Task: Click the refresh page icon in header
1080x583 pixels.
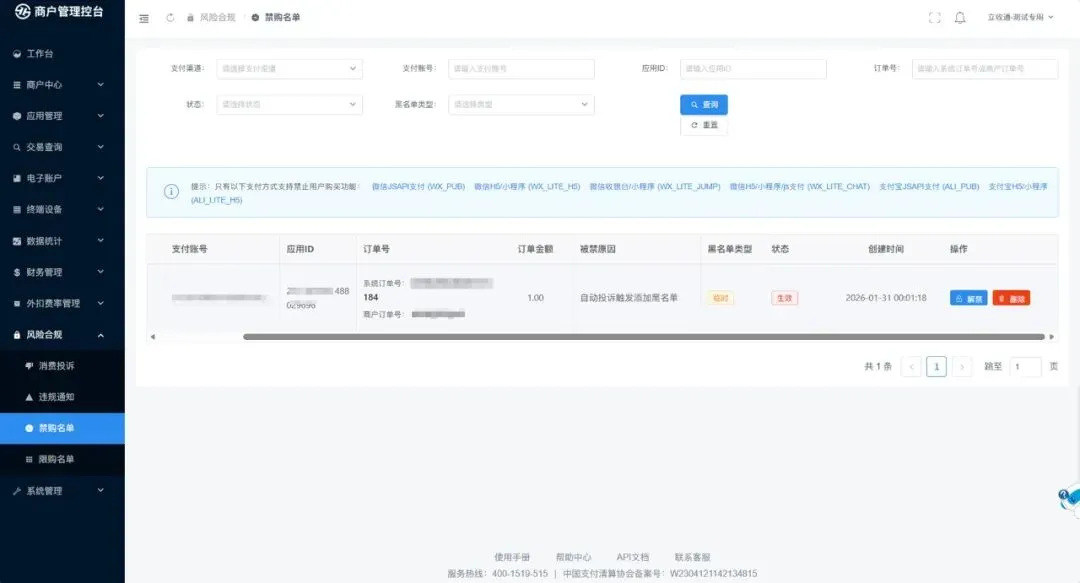Action: [x=170, y=17]
